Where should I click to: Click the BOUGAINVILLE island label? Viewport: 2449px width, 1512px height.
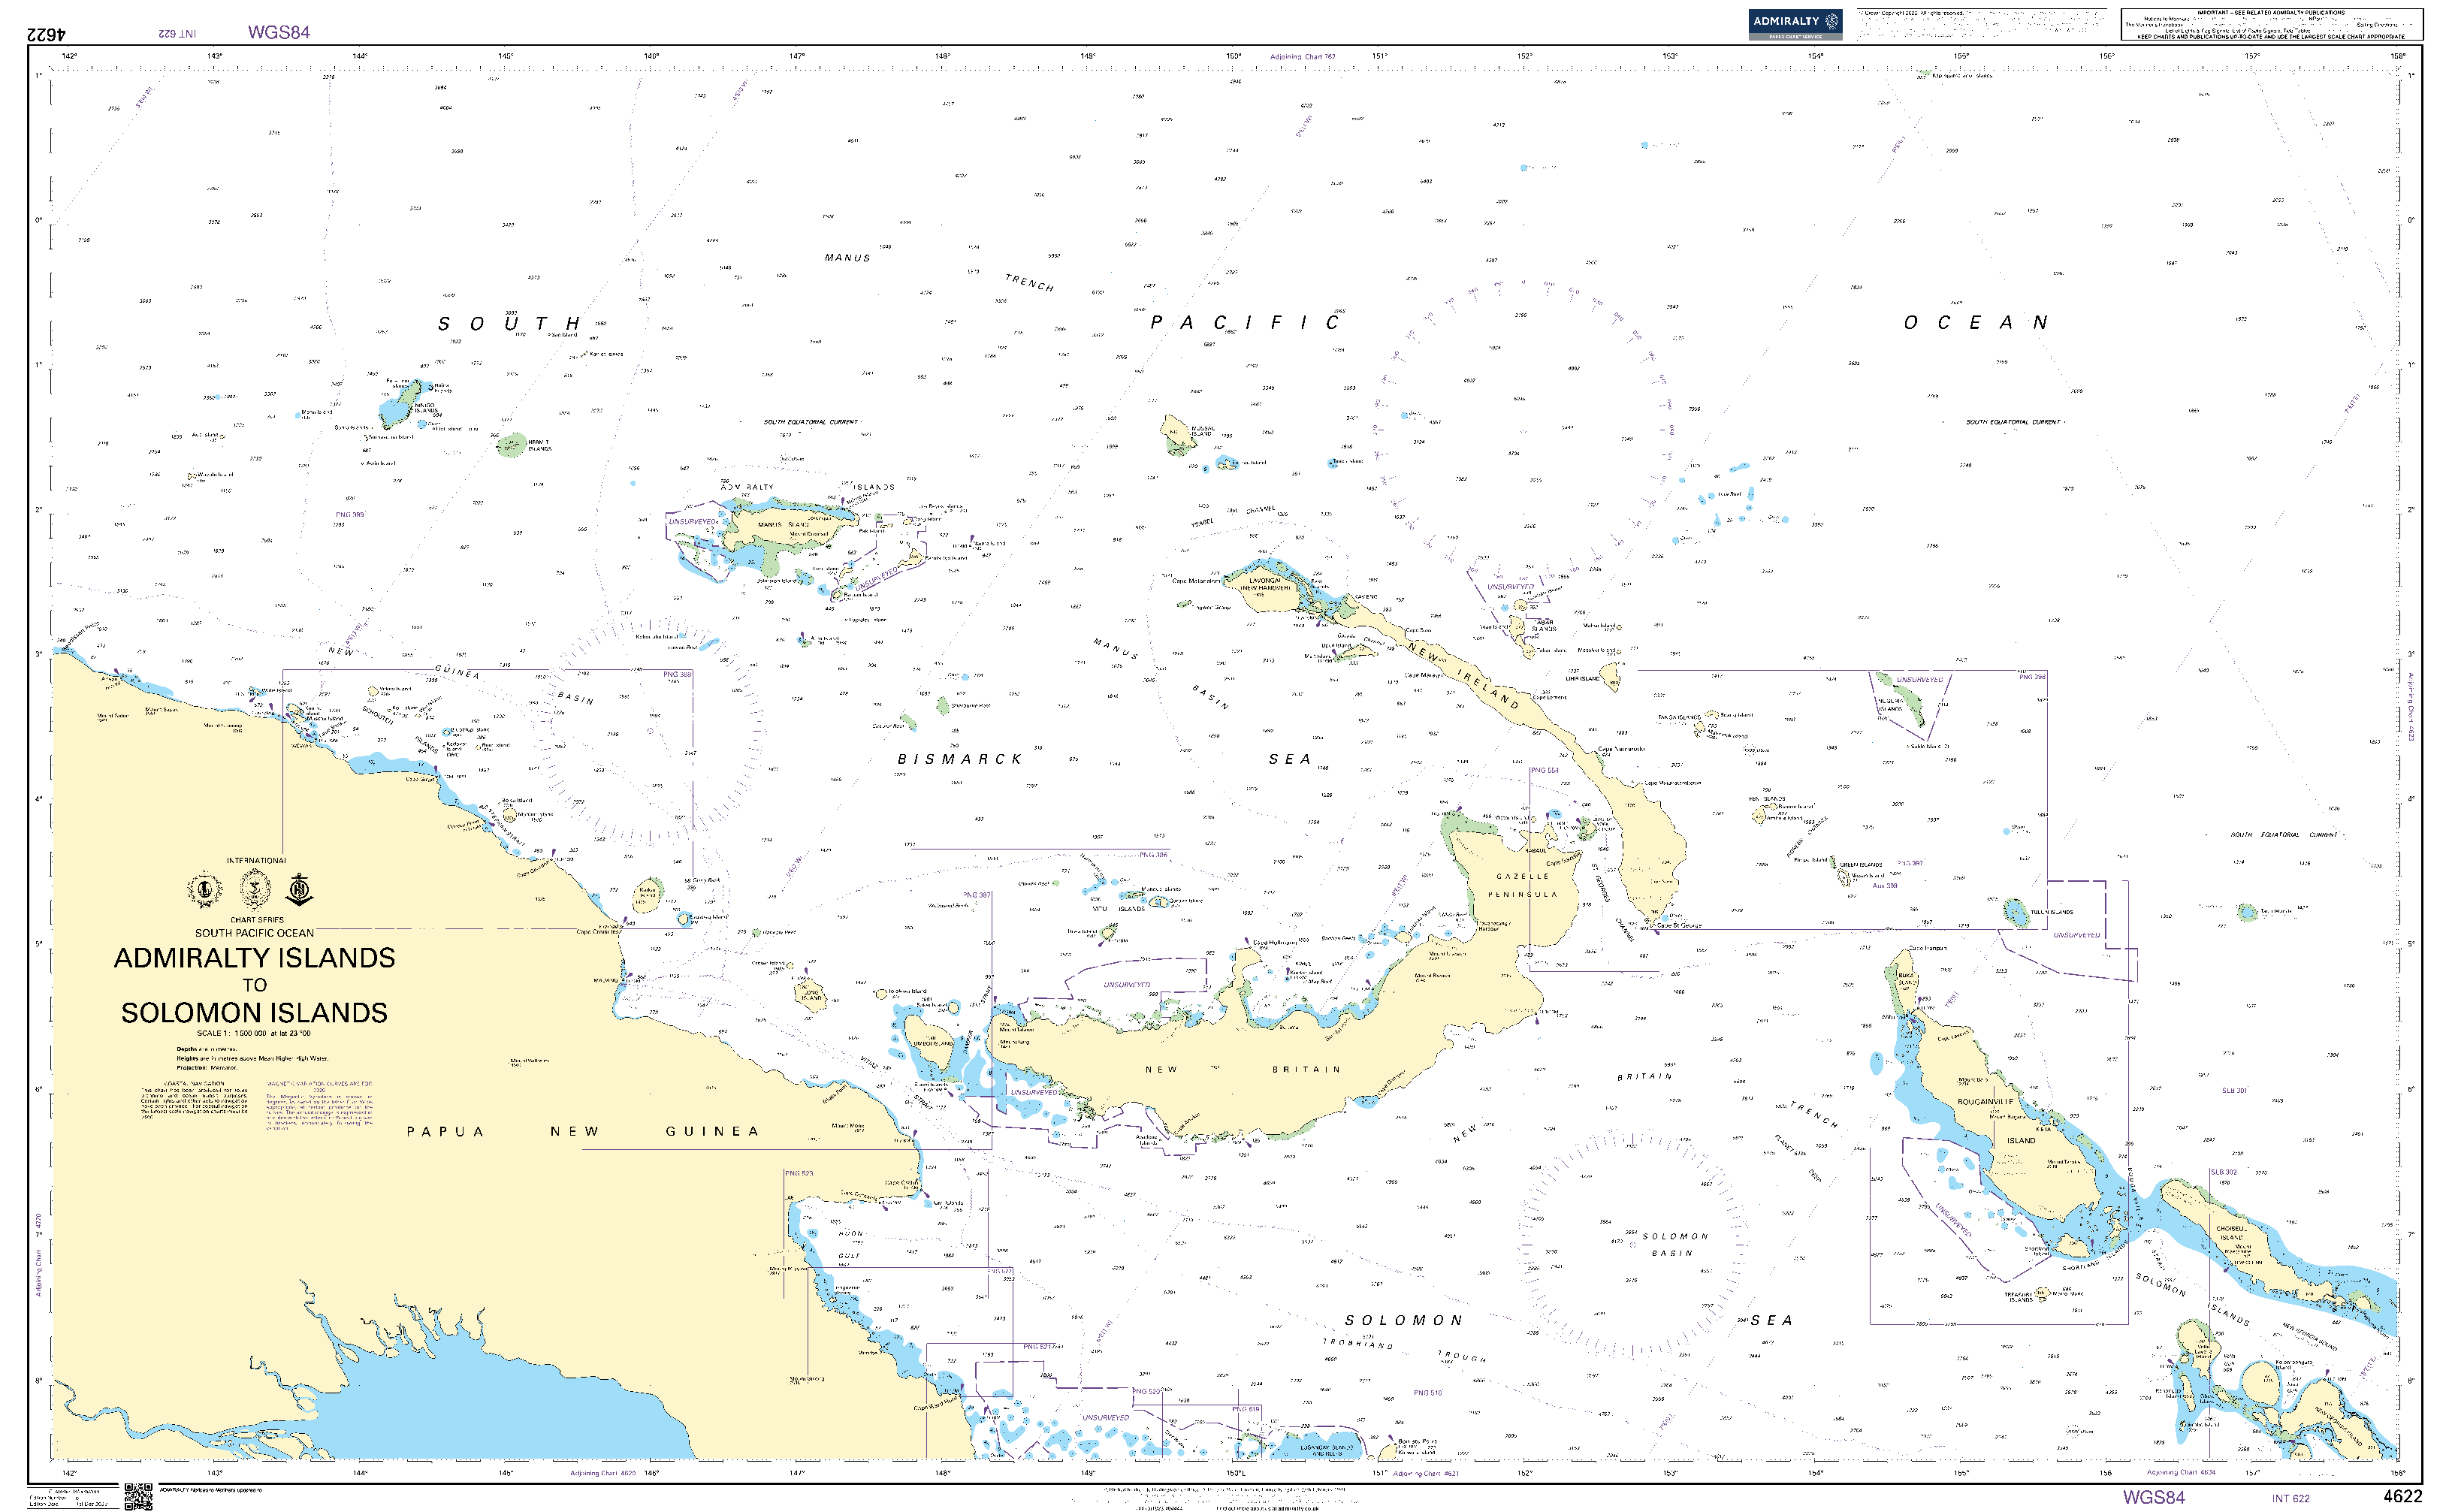click(1985, 1102)
